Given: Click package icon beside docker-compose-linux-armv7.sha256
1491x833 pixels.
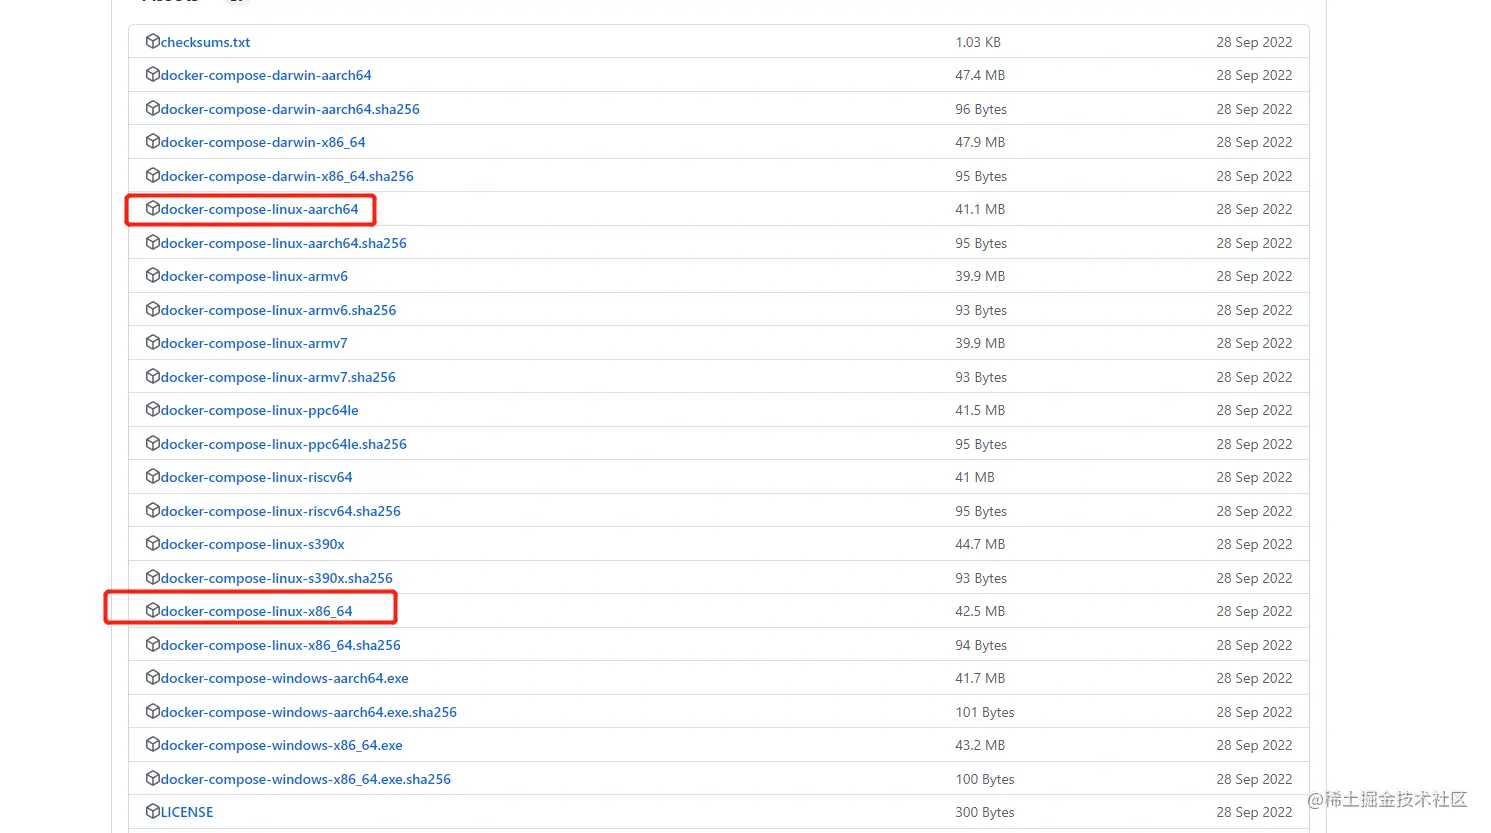Looking at the screenshot, I should pos(153,376).
